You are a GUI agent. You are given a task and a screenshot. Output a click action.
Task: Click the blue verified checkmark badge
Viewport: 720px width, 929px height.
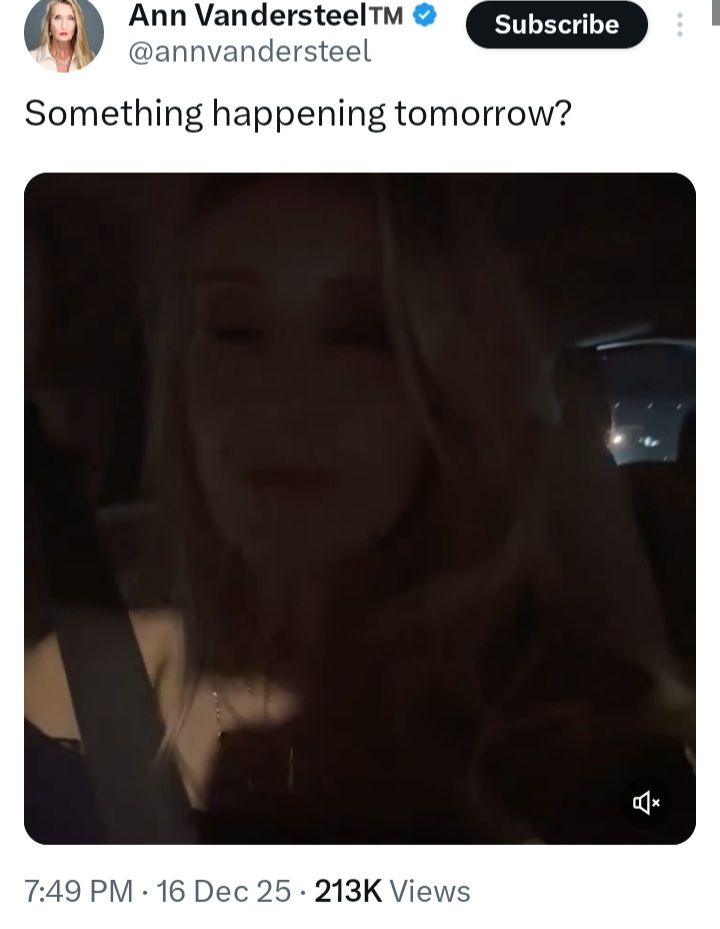point(424,15)
